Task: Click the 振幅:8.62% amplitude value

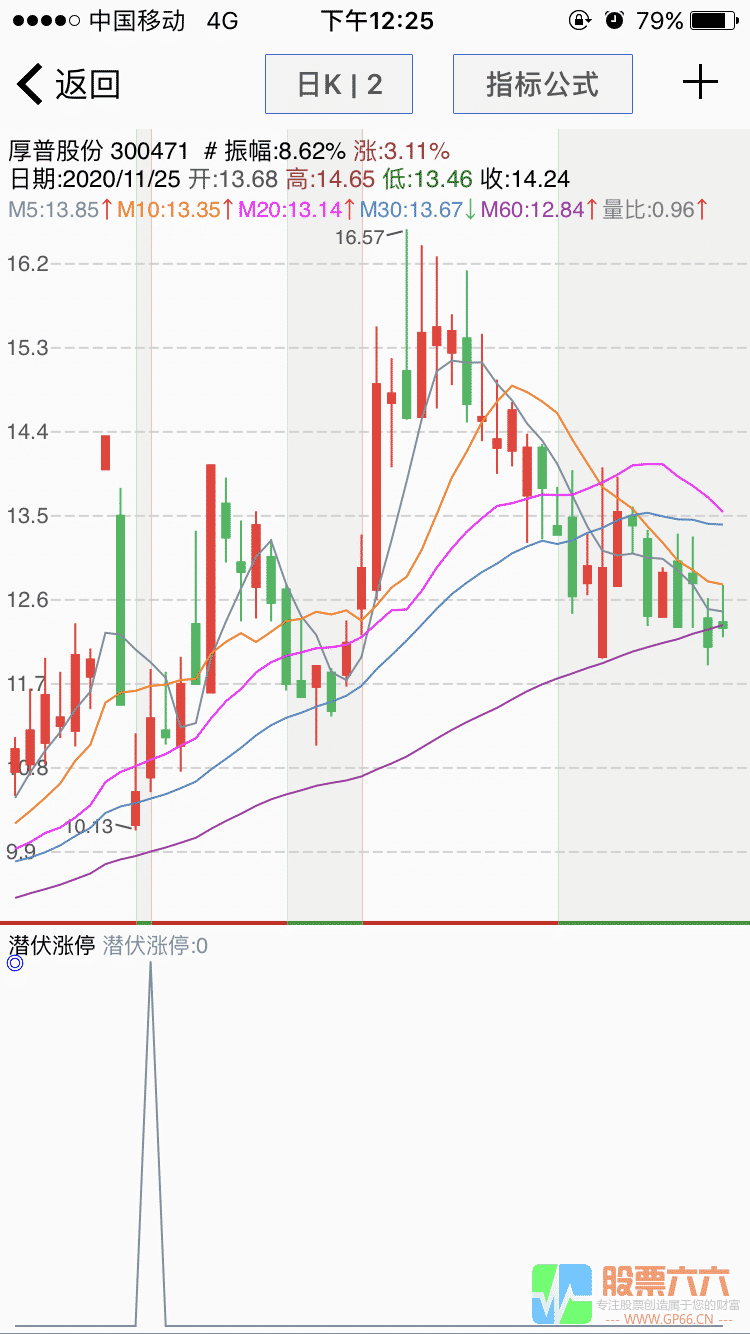Action: click(x=285, y=151)
